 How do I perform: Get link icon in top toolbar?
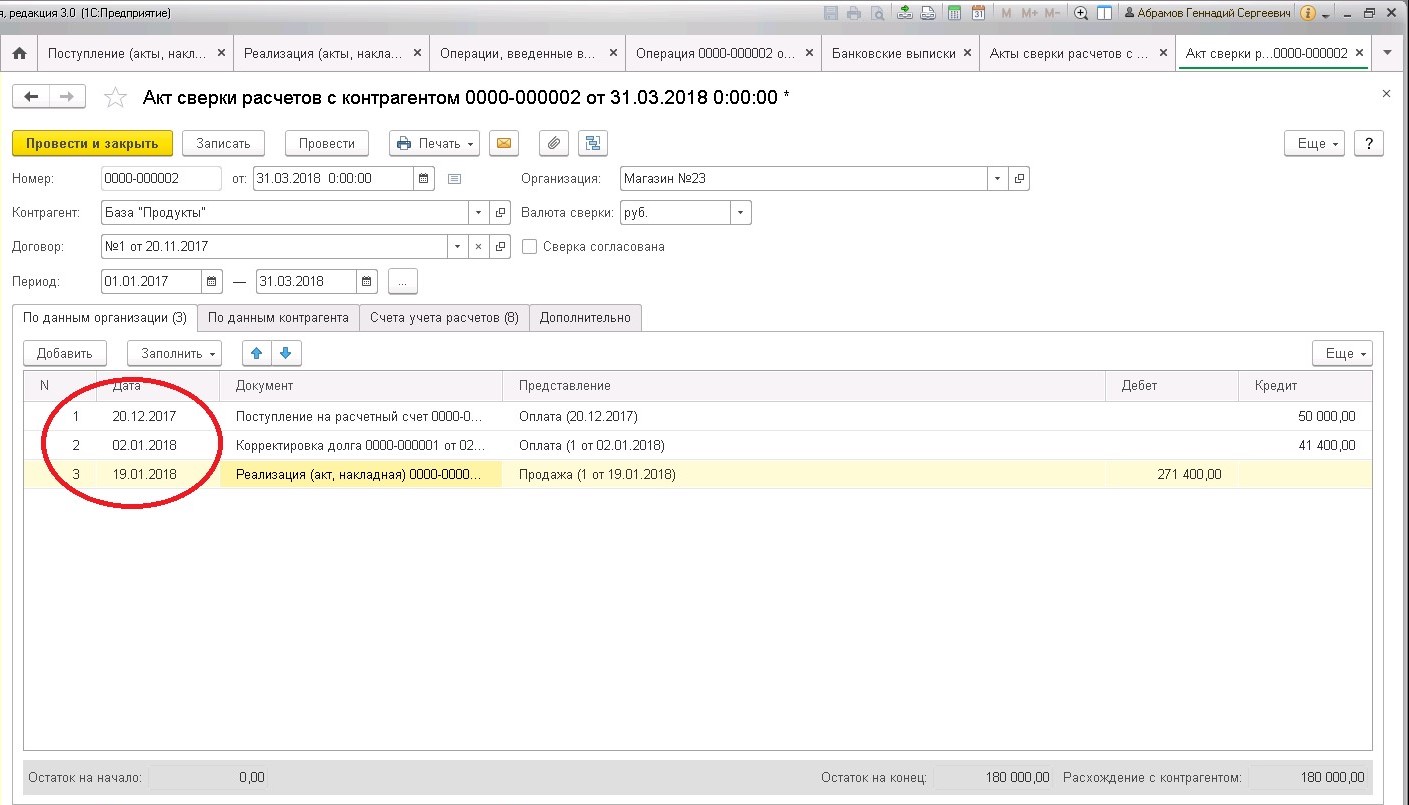[928, 13]
